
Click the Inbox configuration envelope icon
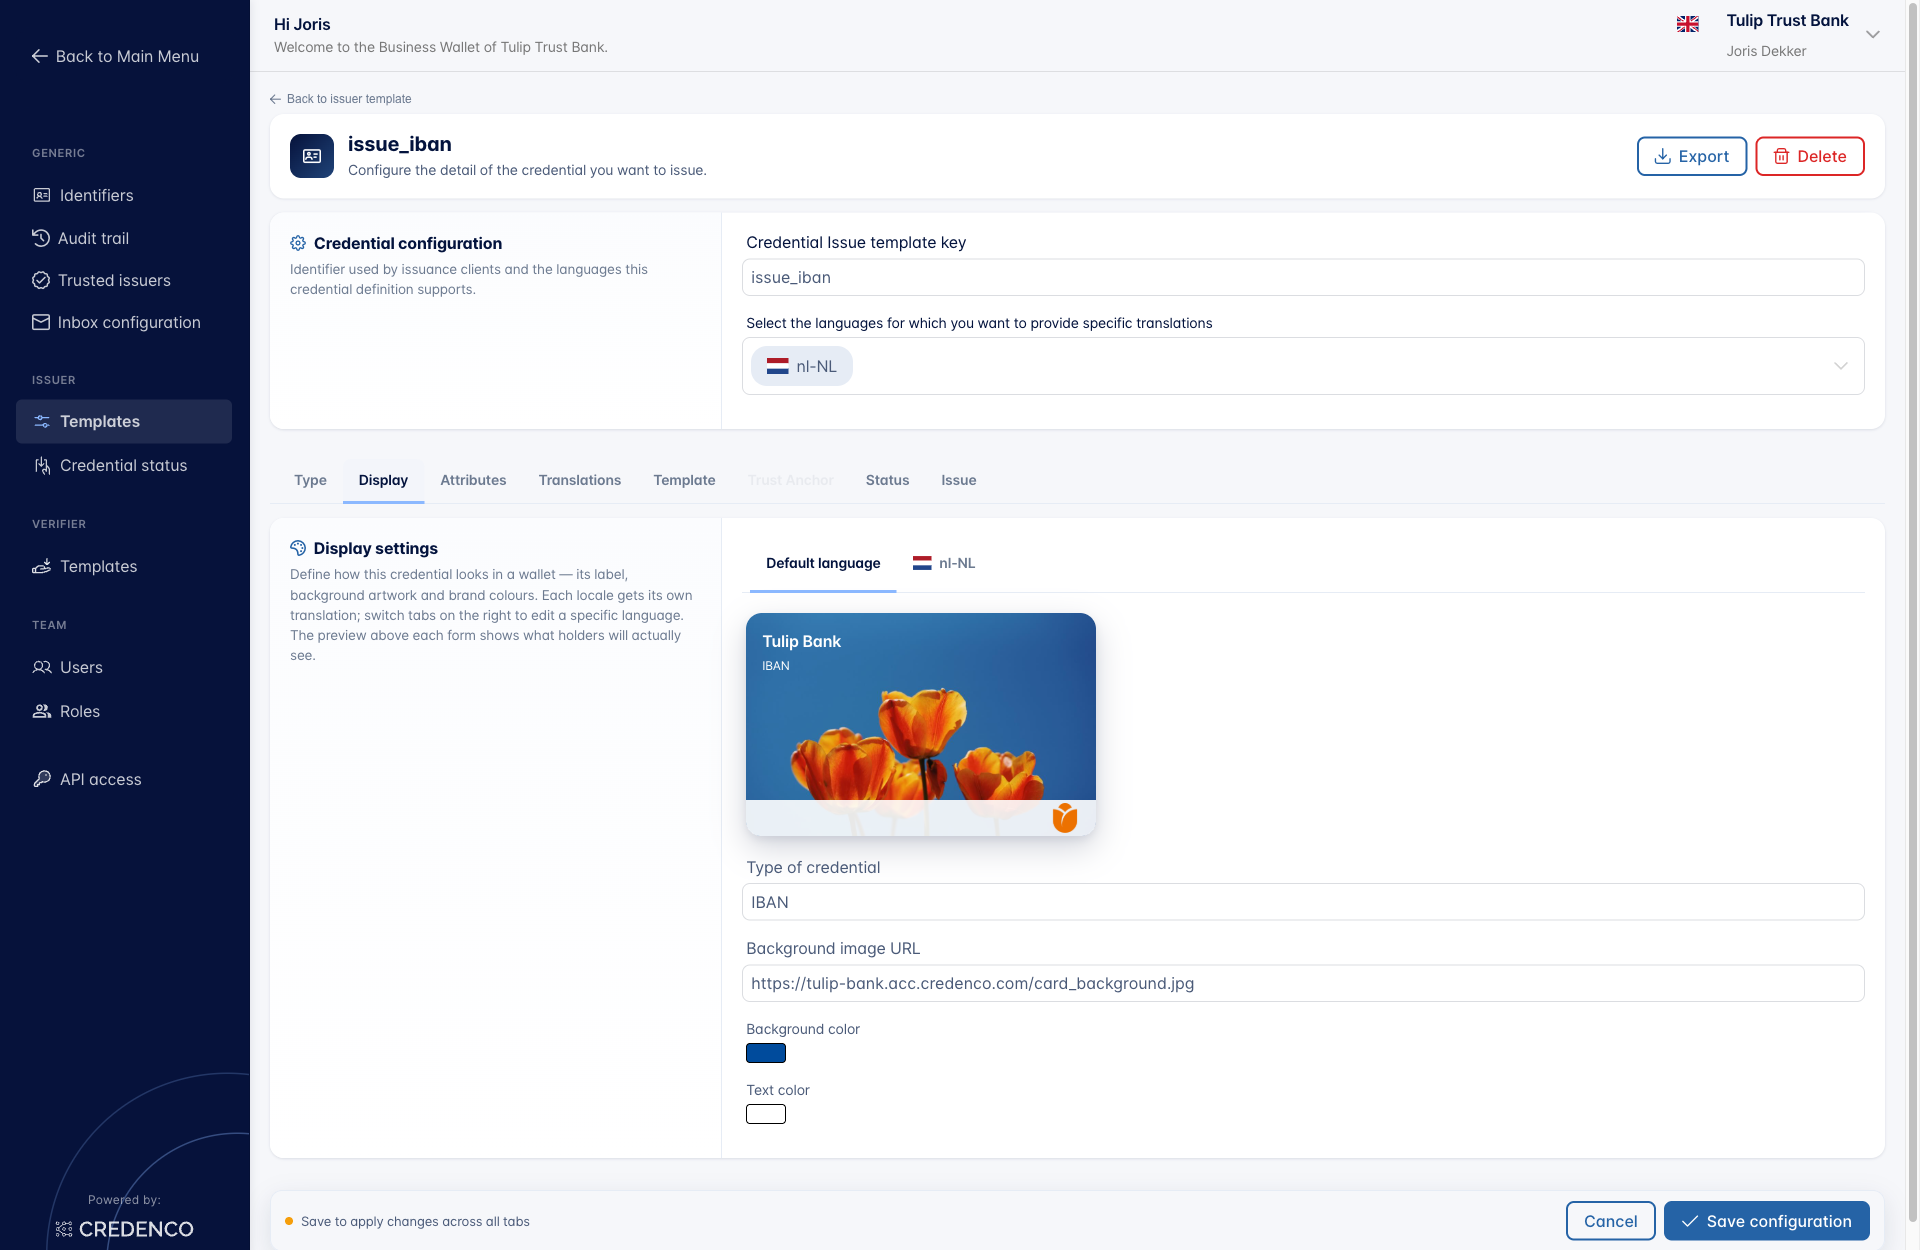pyautogui.click(x=41, y=322)
